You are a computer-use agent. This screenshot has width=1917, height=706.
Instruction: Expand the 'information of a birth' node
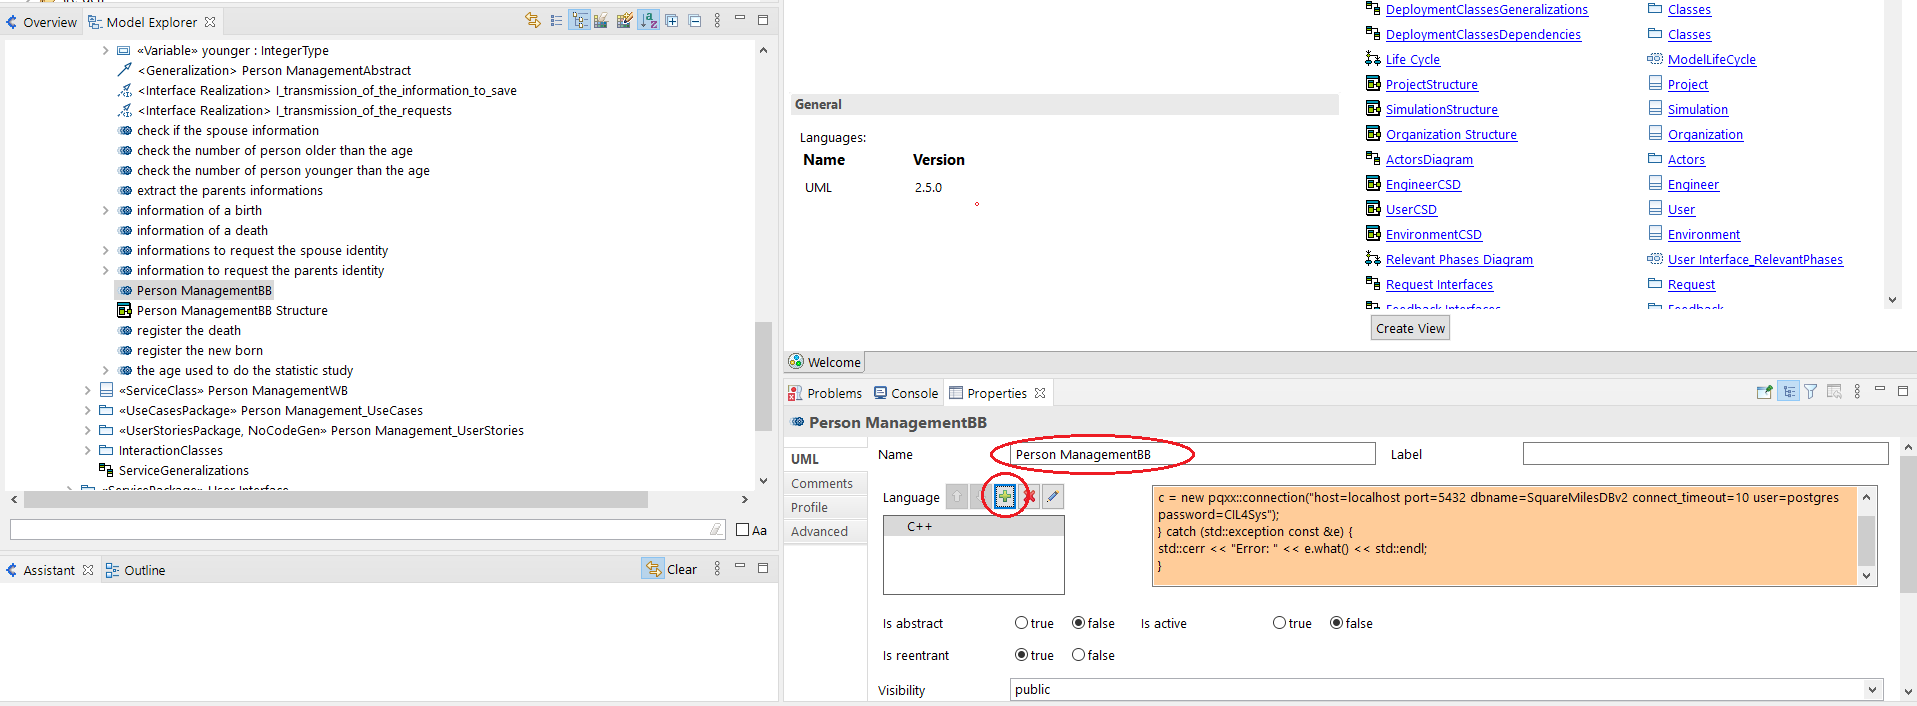click(x=105, y=210)
